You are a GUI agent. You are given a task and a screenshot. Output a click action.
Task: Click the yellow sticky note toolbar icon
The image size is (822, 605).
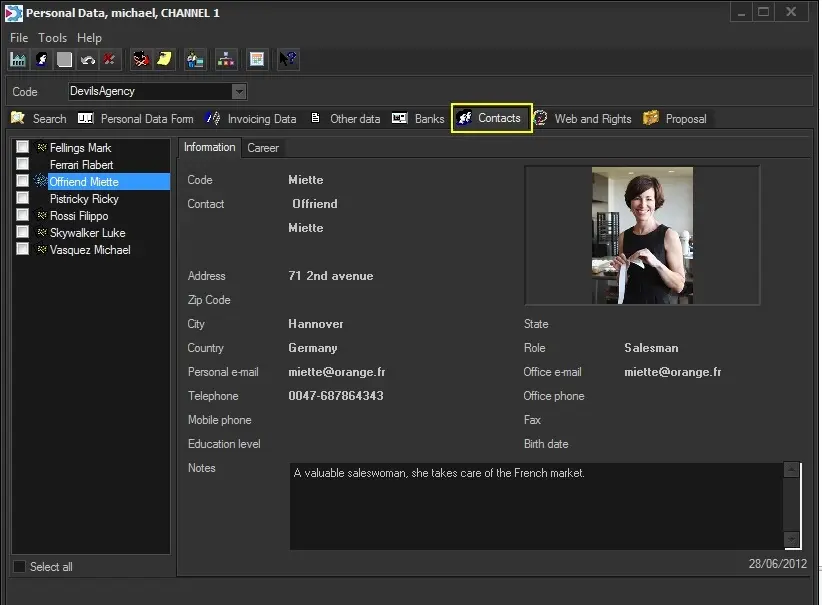pos(164,60)
